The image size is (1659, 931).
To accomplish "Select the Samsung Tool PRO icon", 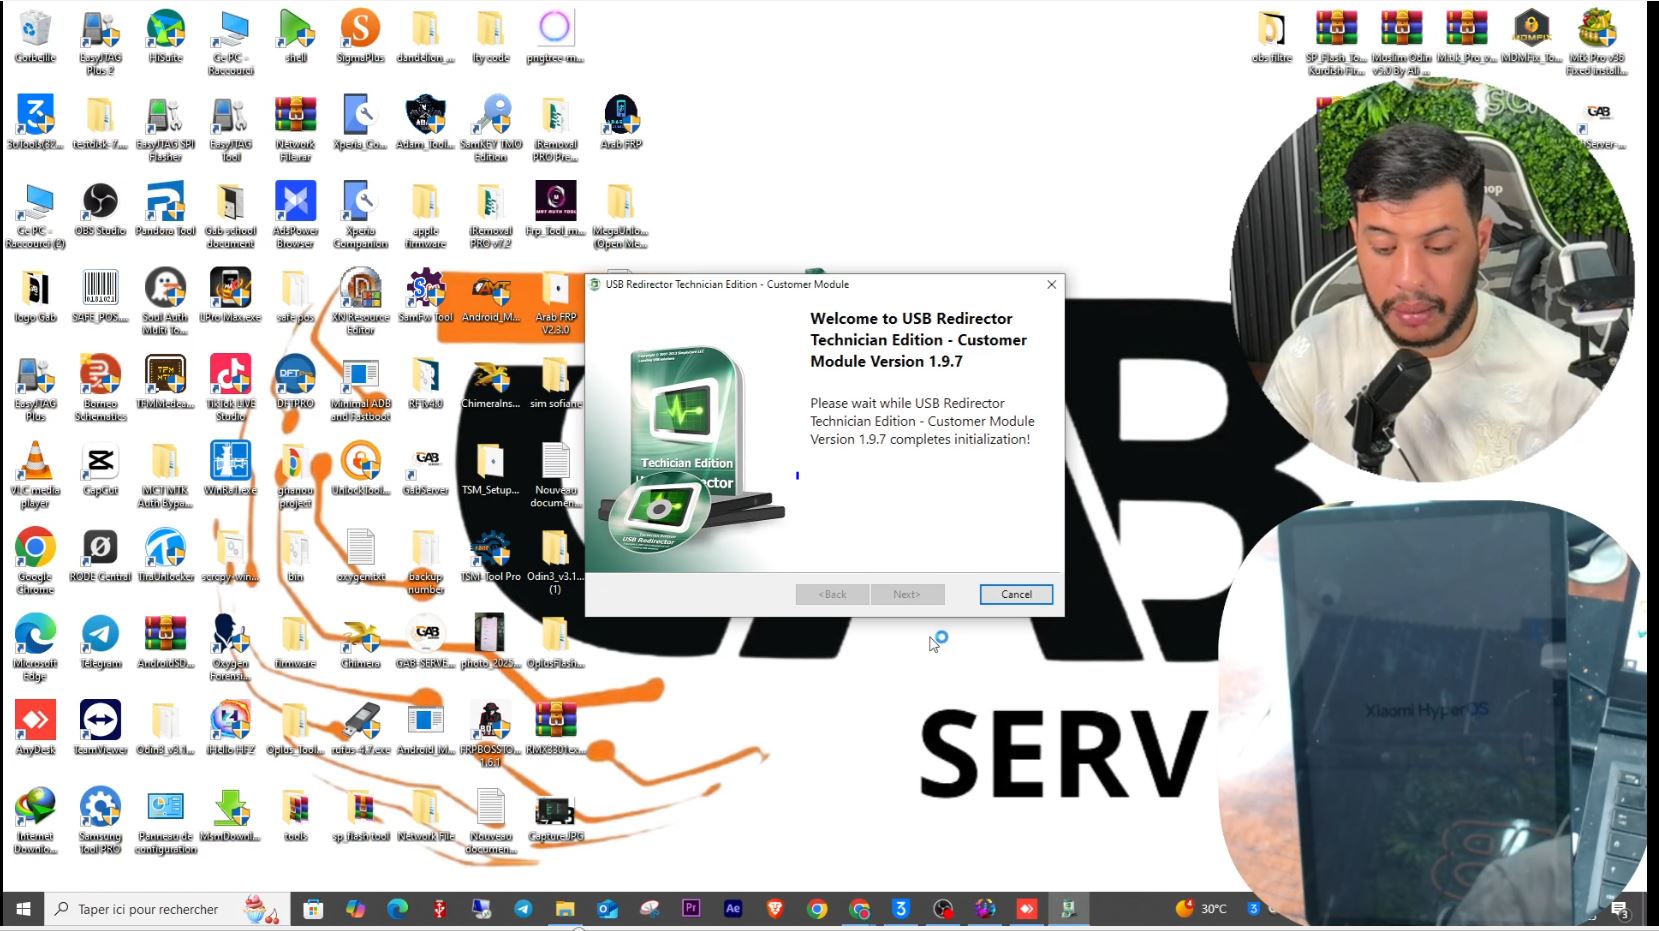I will coord(100,821).
